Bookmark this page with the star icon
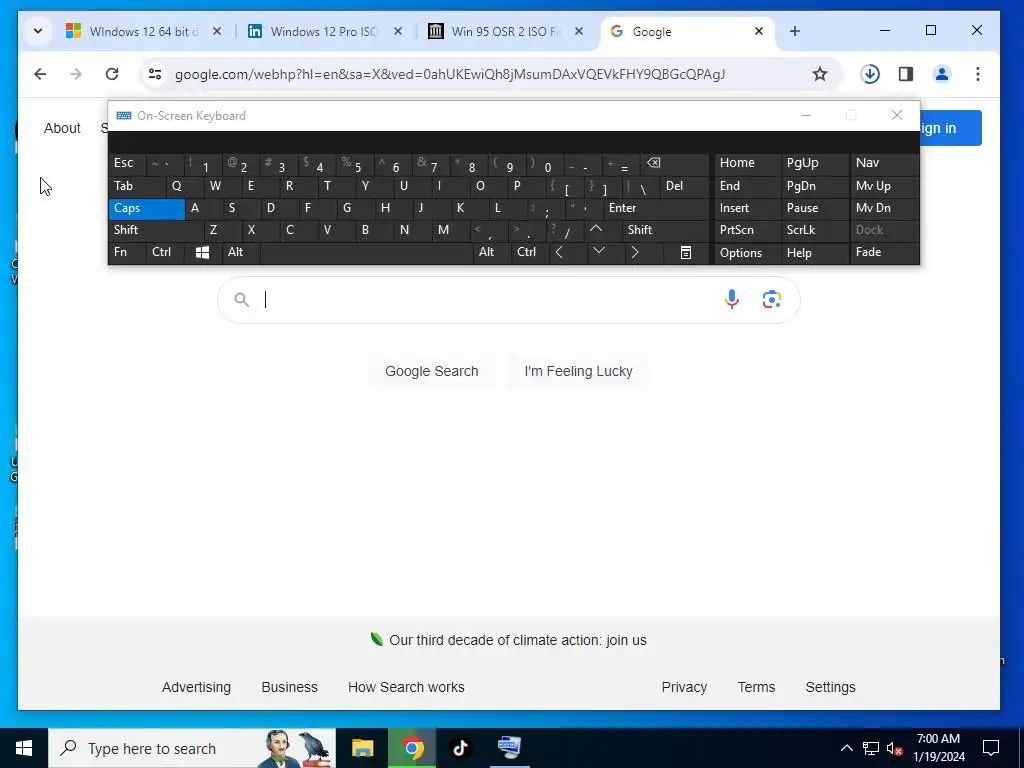 (x=820, y=74)
